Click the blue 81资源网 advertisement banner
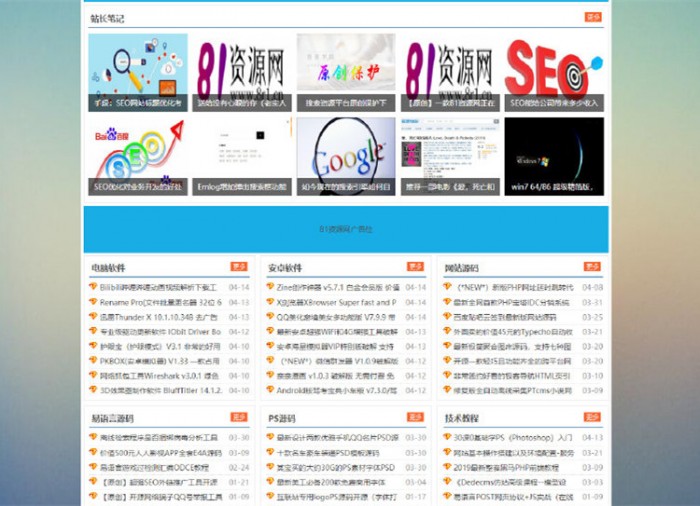Screen dimensions: 700x506 [x=346, y=229]
